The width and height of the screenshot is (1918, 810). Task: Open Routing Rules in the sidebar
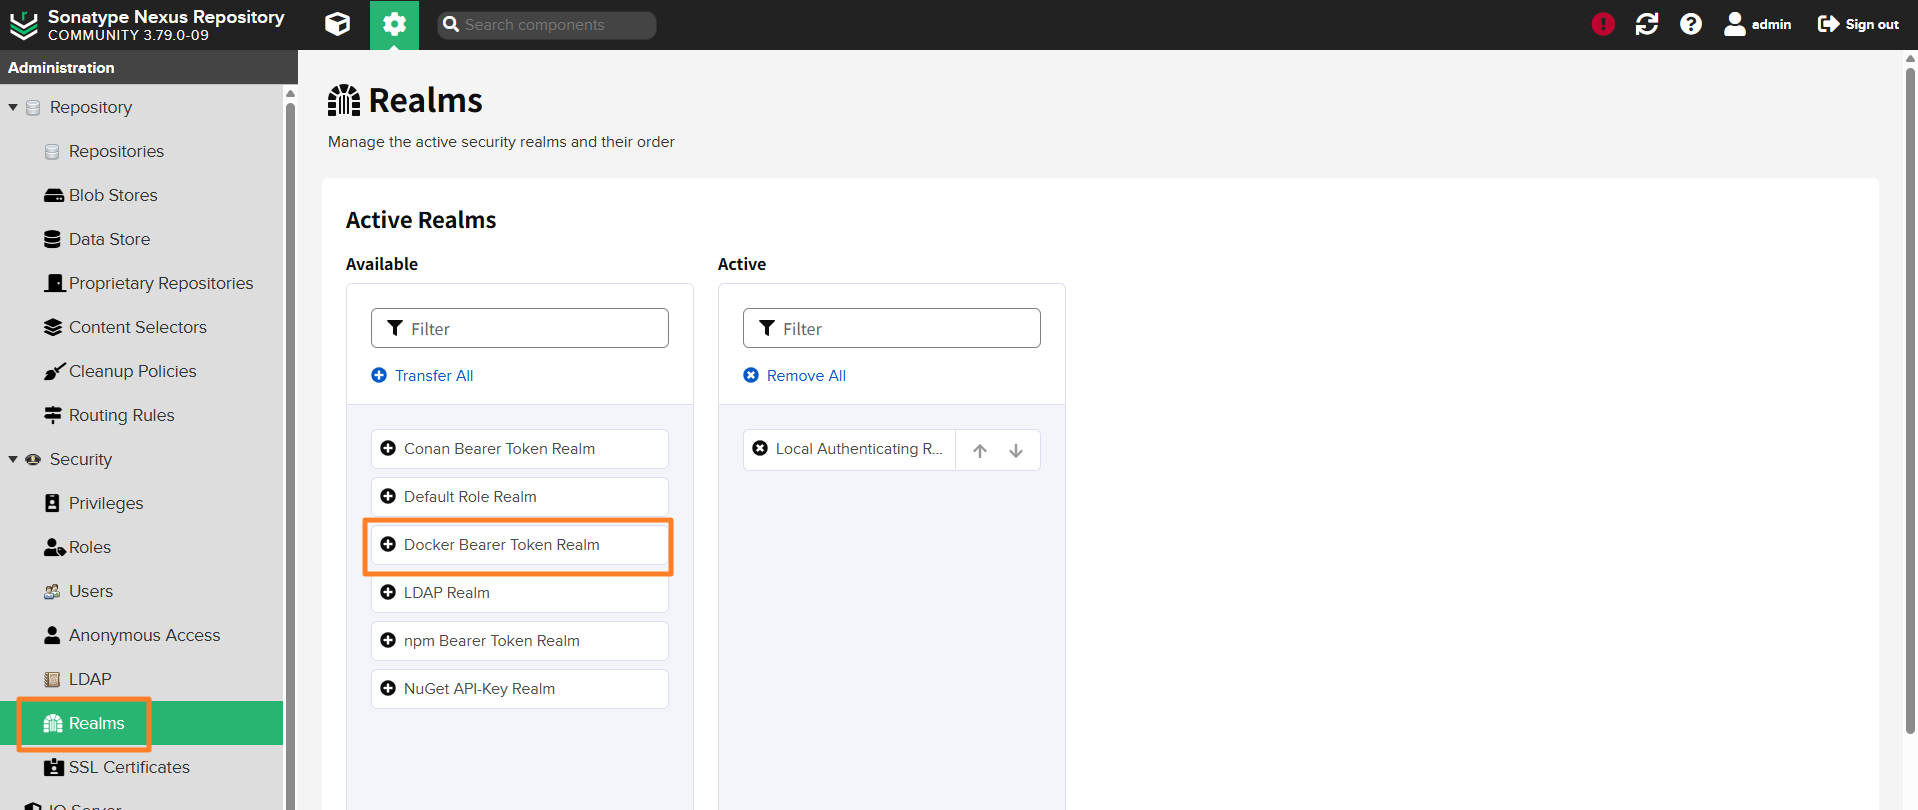tap(121, 415)
